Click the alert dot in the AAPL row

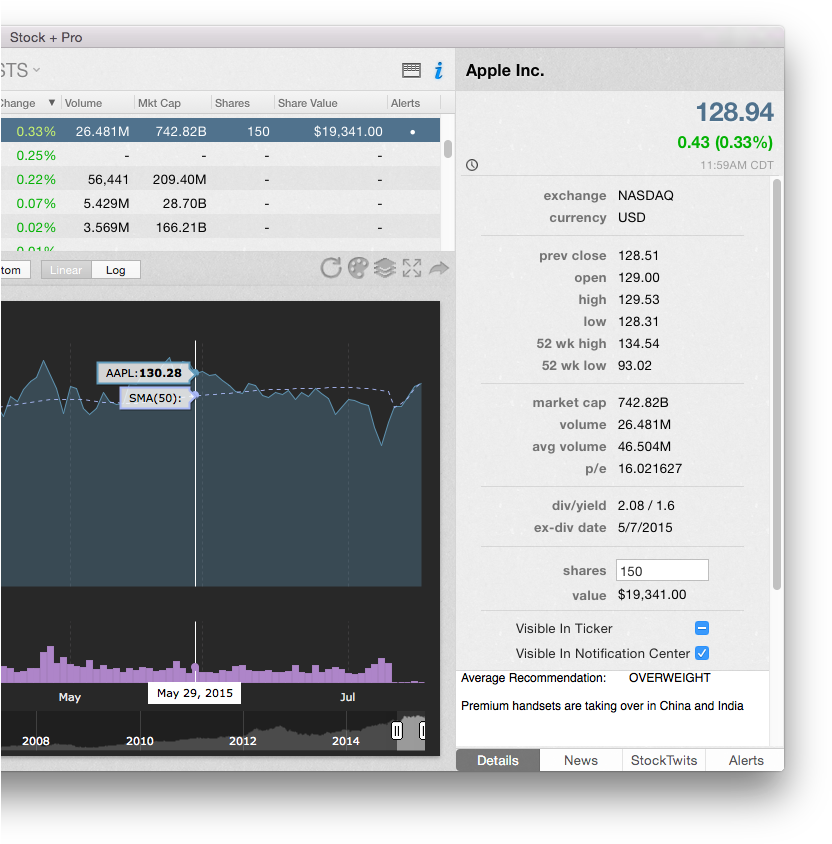[x=413, y=132]
